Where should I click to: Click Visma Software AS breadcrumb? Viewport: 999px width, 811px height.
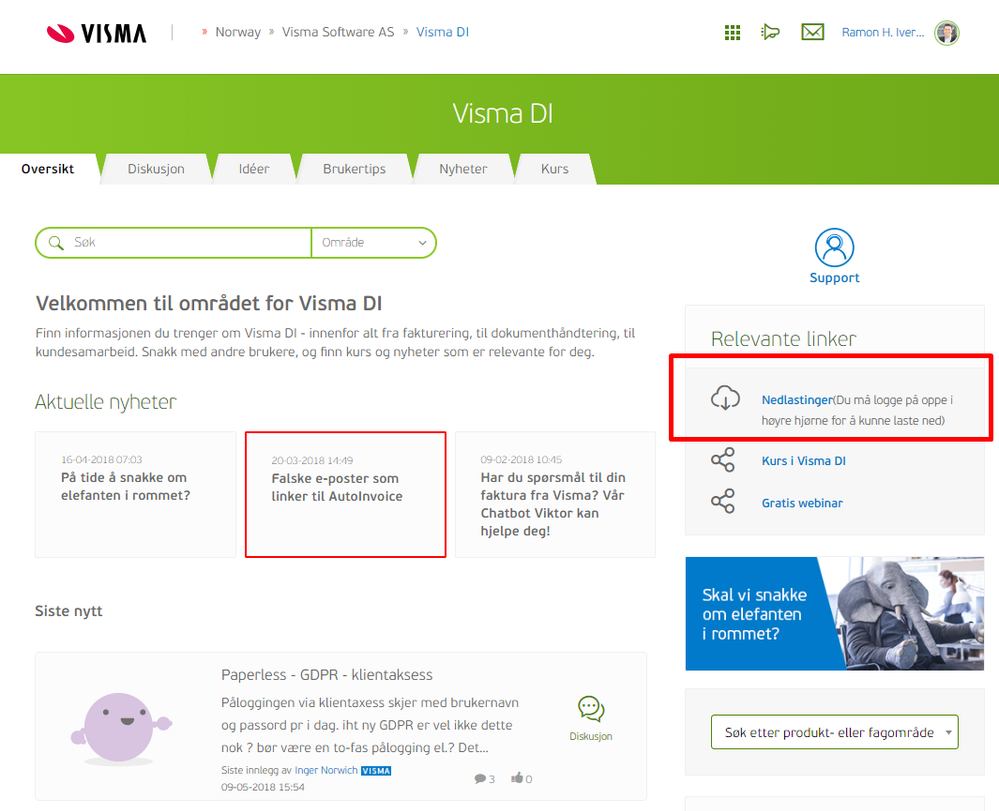pos(338,32)
